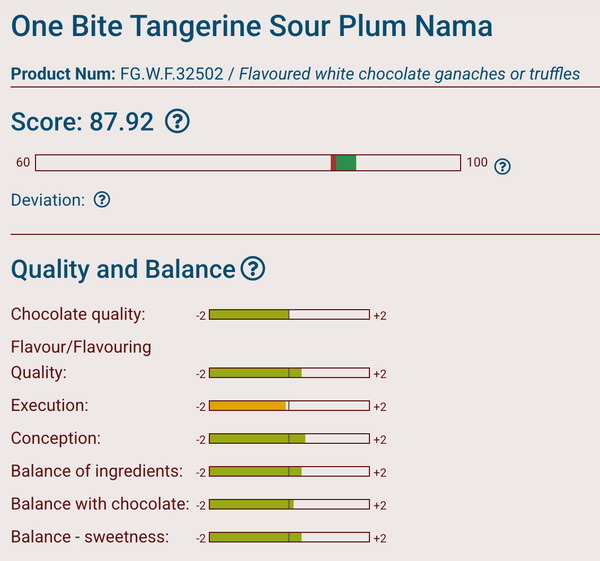Click the Score: 87.92 heading
The width and height of the screenshot is (600, 561).
[82, 122]
